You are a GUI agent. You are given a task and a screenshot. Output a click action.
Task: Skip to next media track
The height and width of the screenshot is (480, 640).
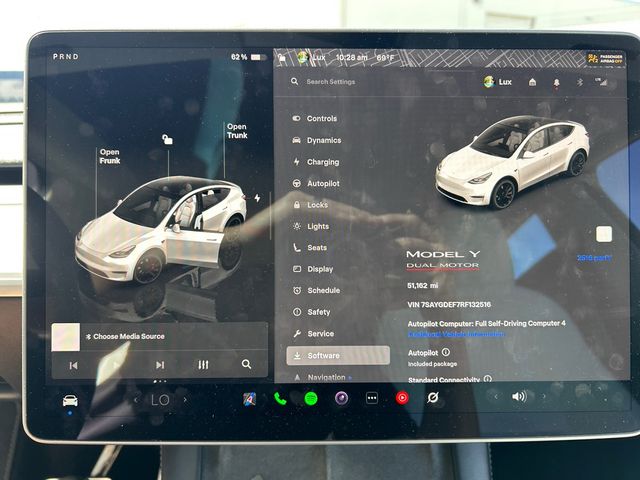click(160, 365)
